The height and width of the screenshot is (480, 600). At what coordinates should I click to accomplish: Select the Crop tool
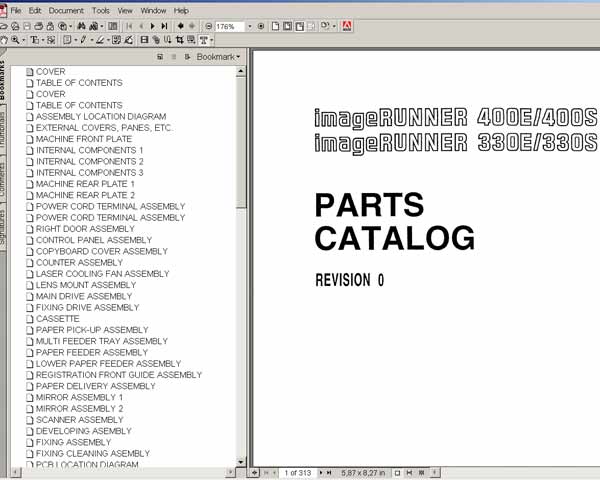[179, 39]
